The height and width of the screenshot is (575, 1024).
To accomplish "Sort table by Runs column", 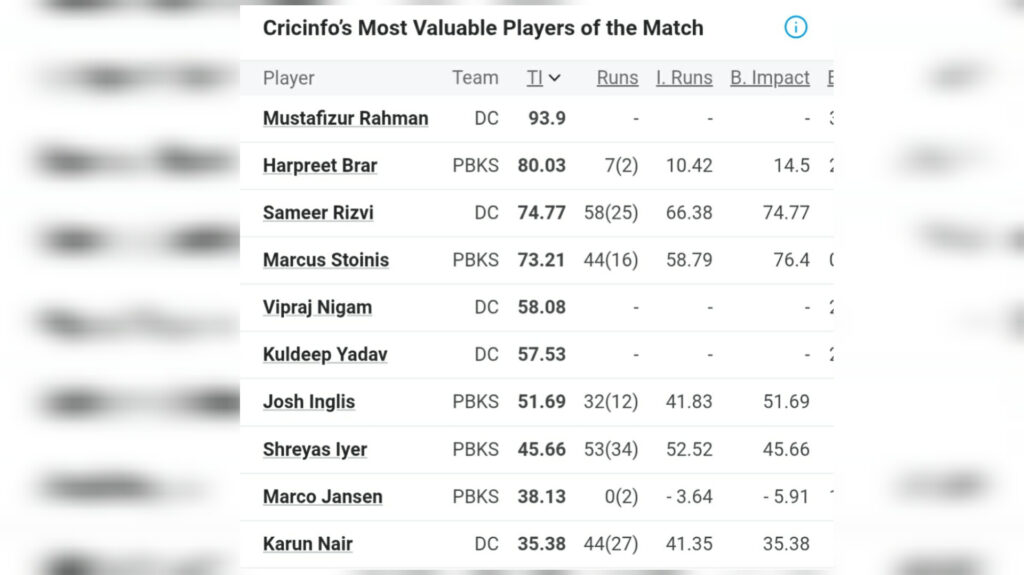I will [617, 78].
